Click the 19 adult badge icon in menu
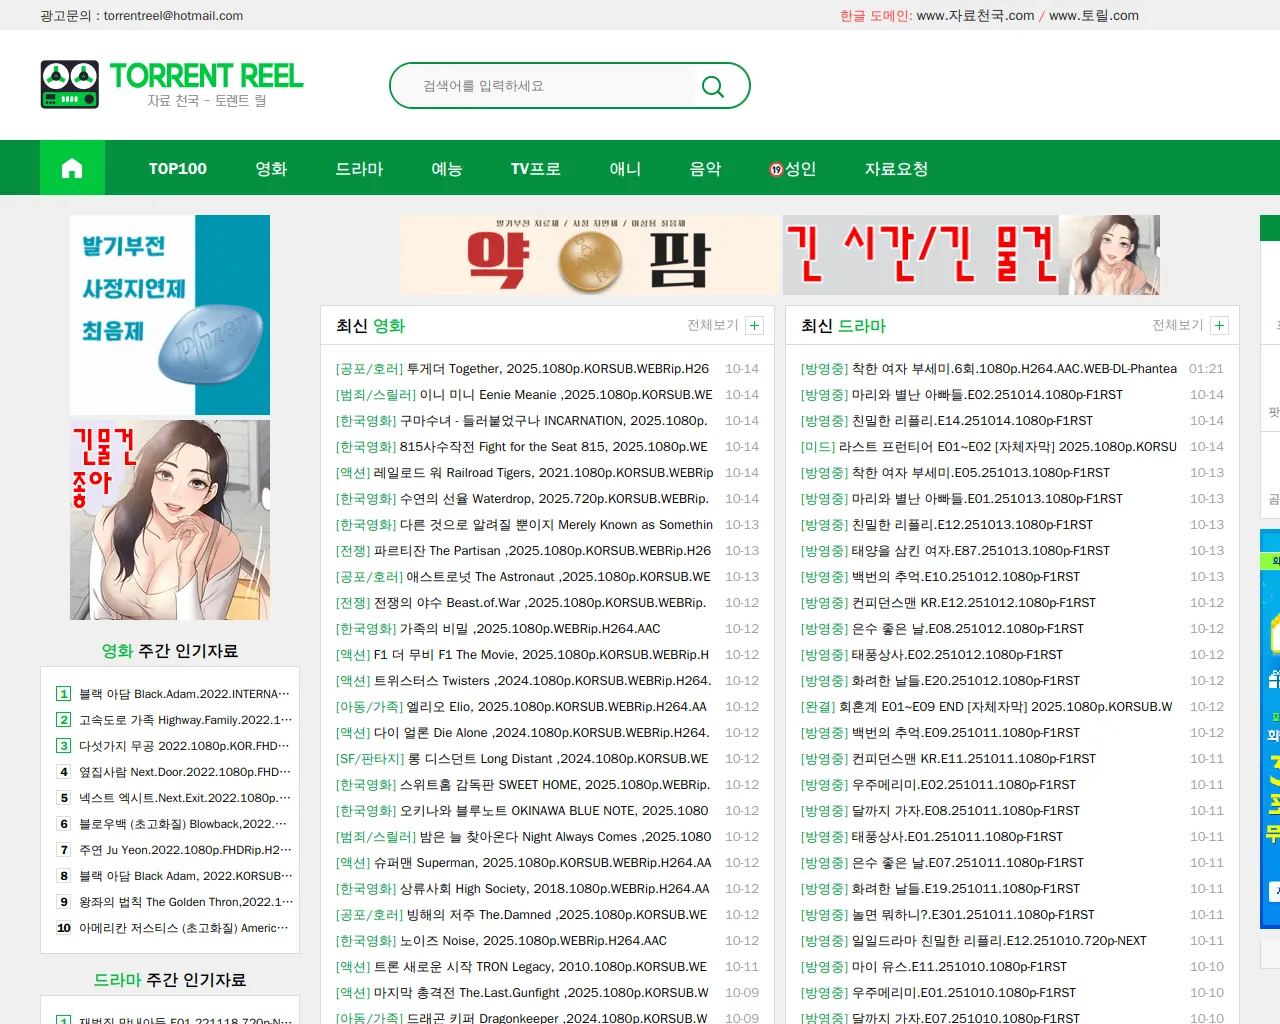The height and width of the screenshot is (1024, 1280). (x=776, y=169)
